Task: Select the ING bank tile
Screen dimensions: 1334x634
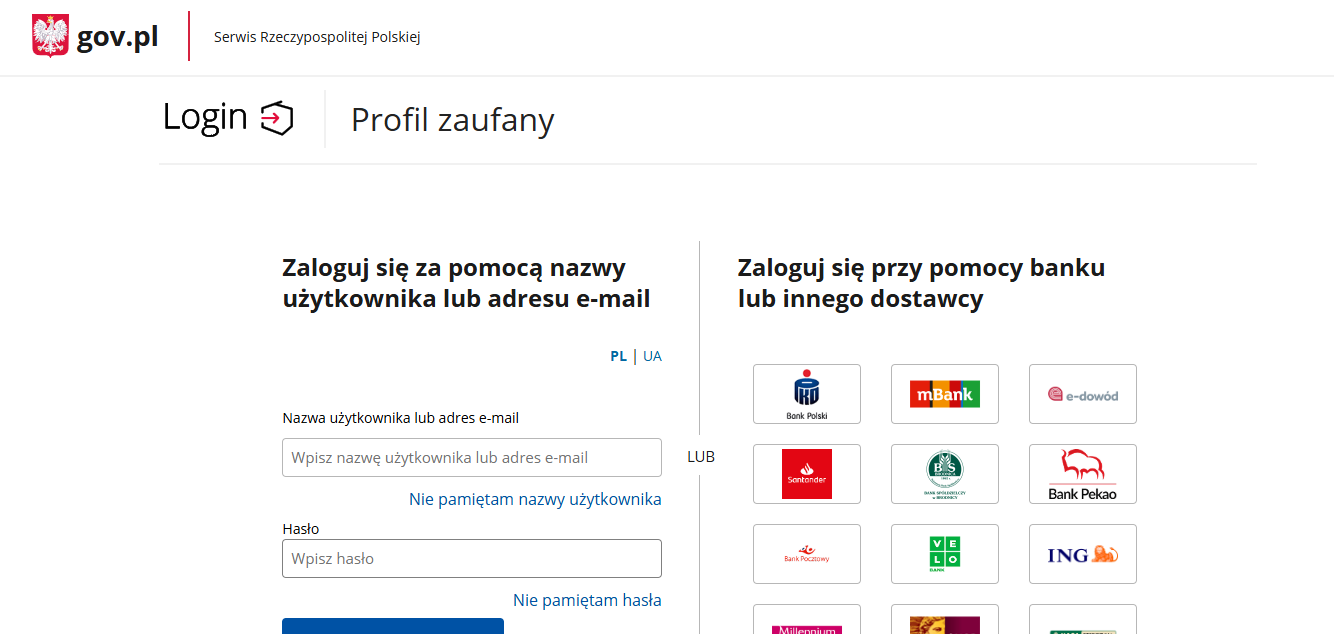Action: coord(1083,553)
